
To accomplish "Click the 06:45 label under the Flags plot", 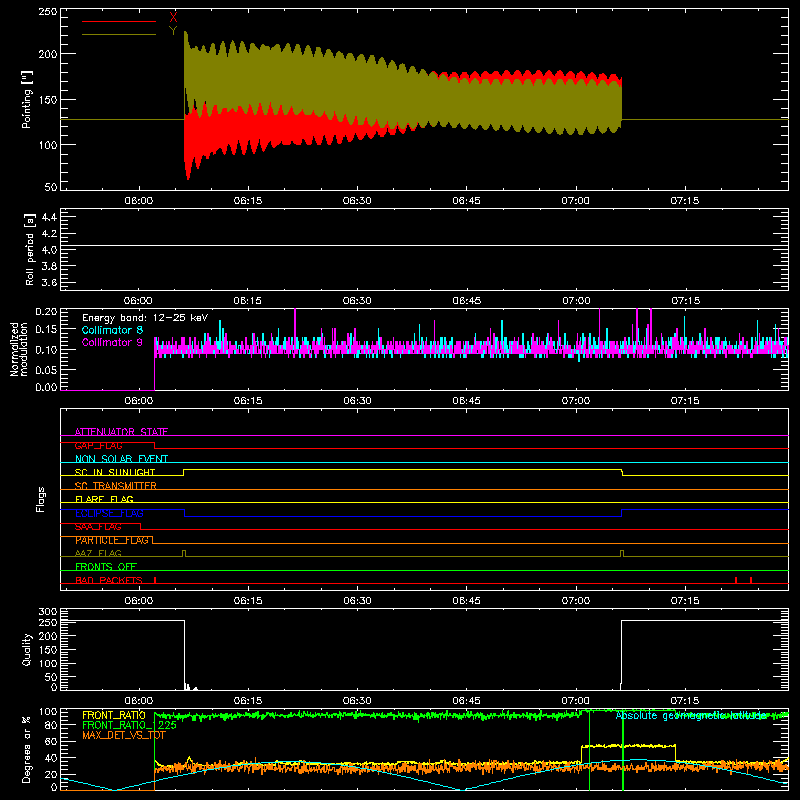I will click(466, 601).
